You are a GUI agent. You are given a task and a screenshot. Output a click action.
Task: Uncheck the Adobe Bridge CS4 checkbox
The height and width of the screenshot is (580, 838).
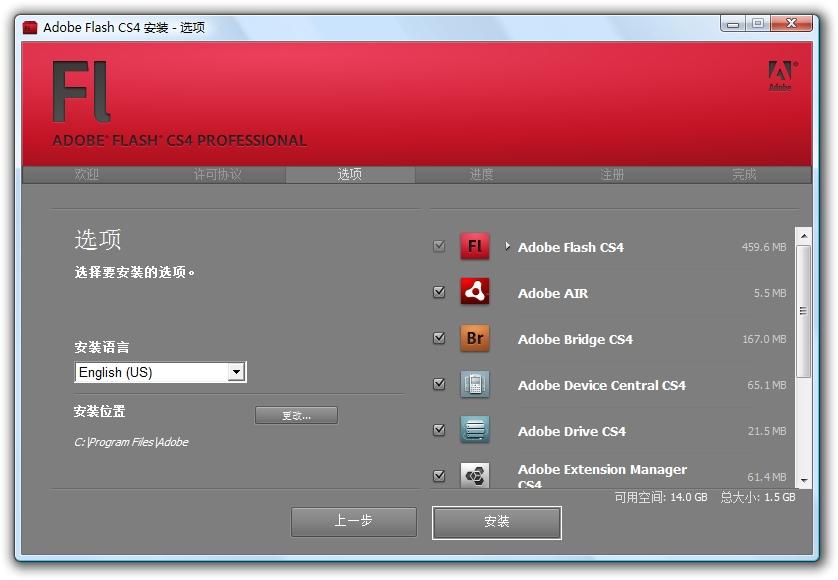coord(439,338)
